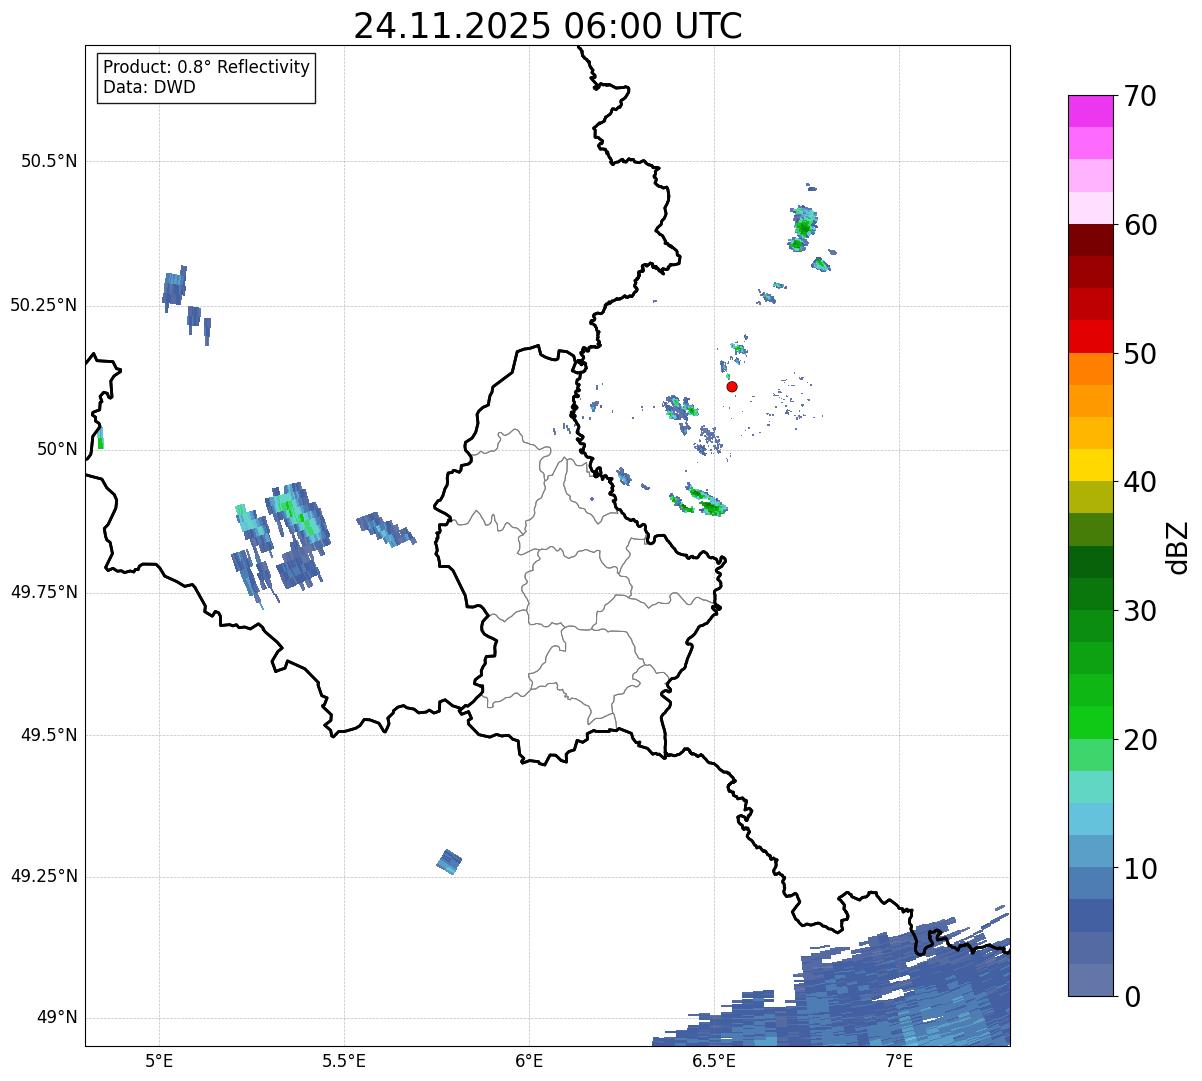The height and width of the screenshot is (1081, 1202).
Task: Click the 49.5°N latitude label
Action: (49, 735)
